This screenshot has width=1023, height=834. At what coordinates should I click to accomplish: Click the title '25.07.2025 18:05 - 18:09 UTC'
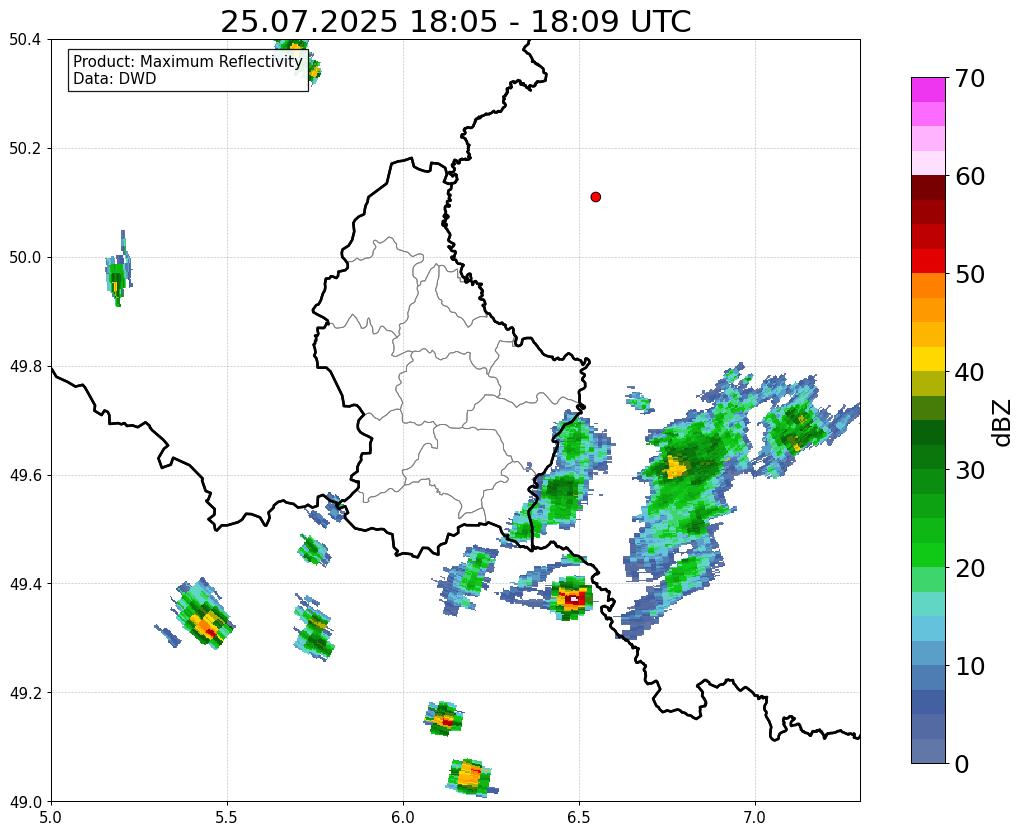(x=455, y=22)
